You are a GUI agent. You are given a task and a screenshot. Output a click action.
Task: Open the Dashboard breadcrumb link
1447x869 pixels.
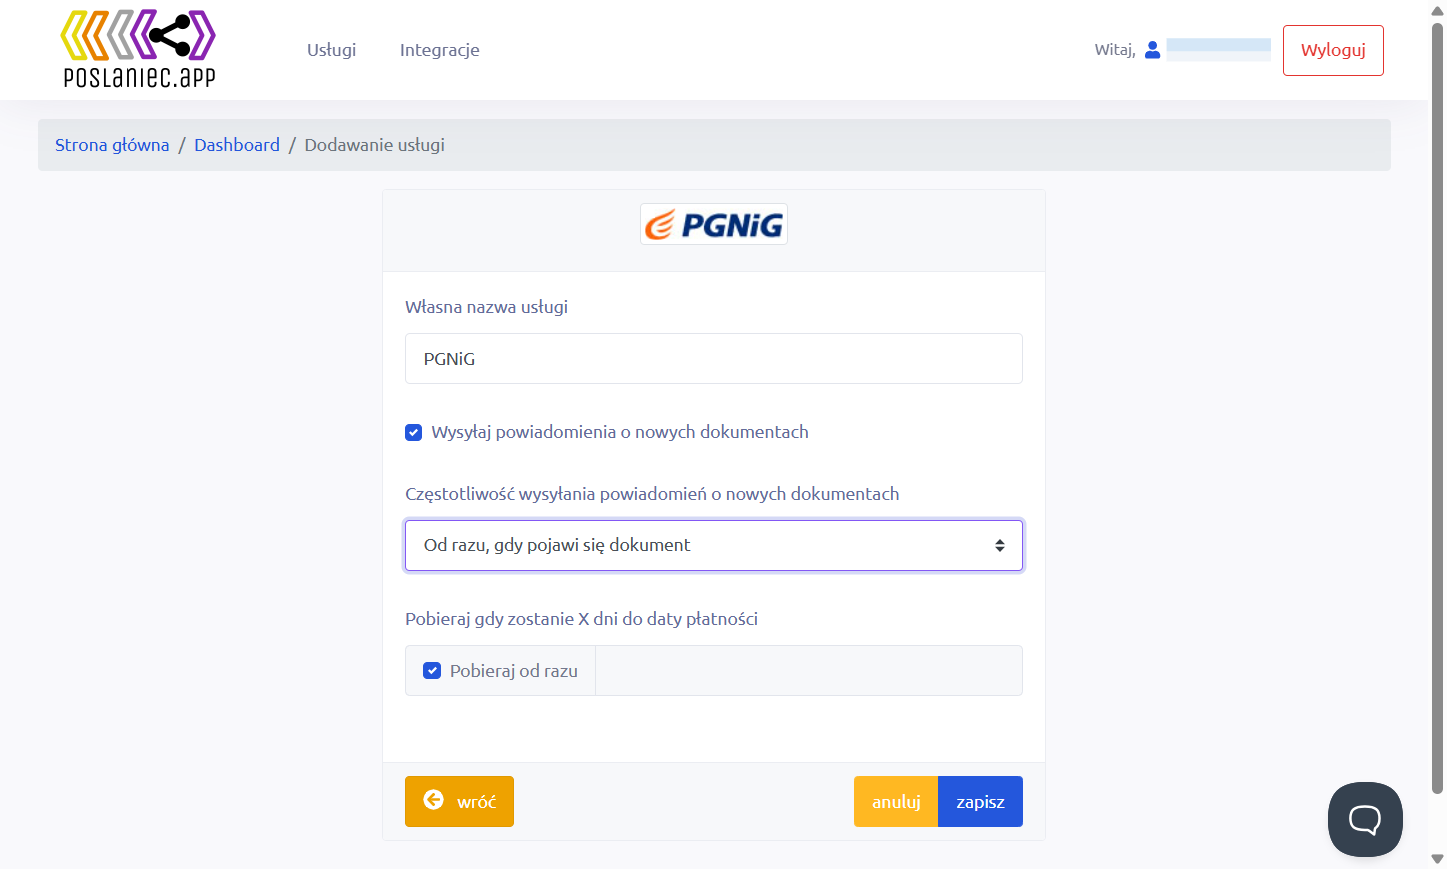pos(237,145)
